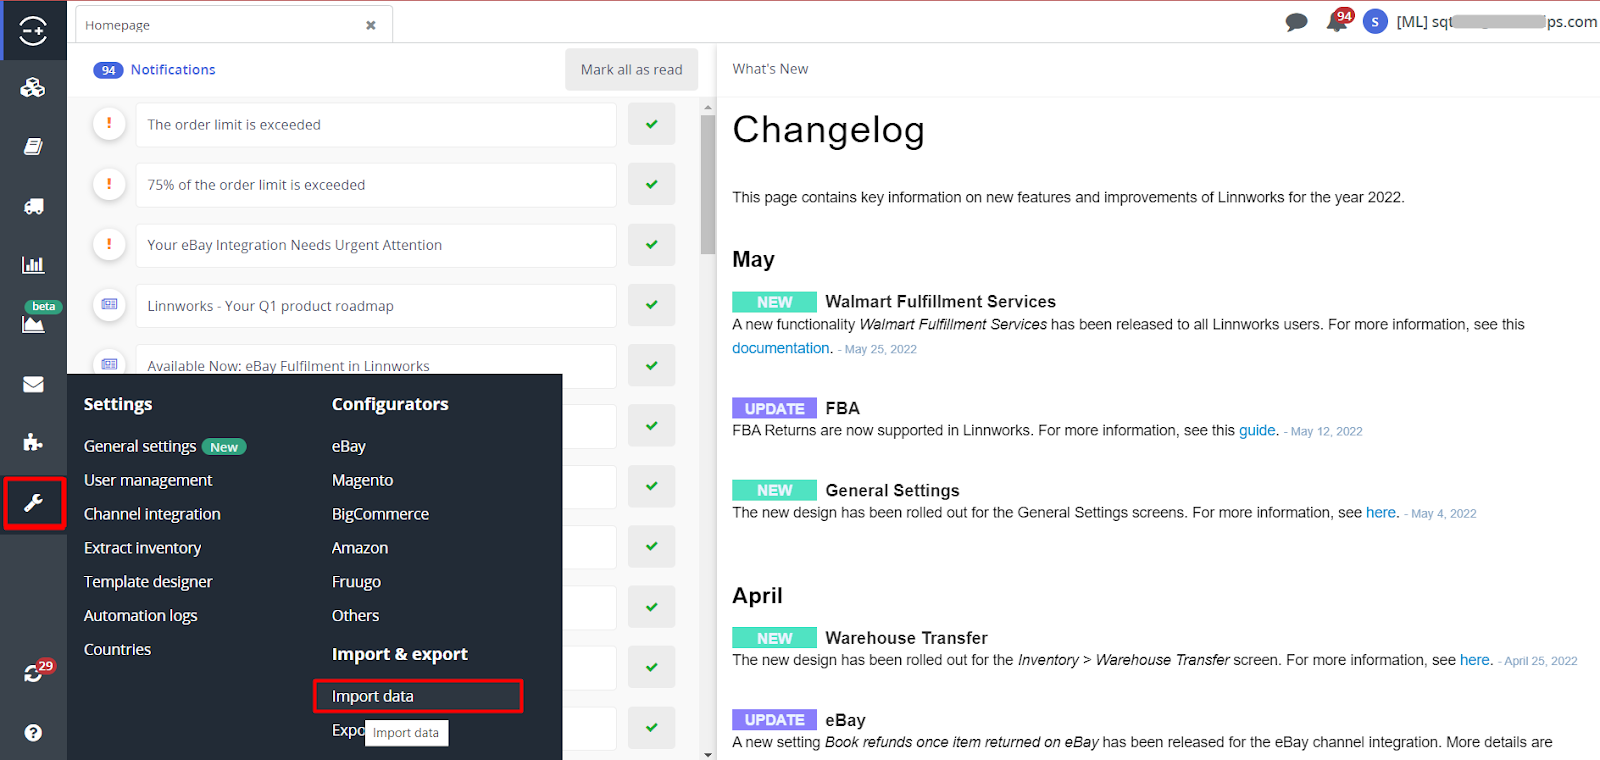Click the notifications scrollbar up arrow
The width and height of the screenshot is (1600, 760).
click(708, 107)
